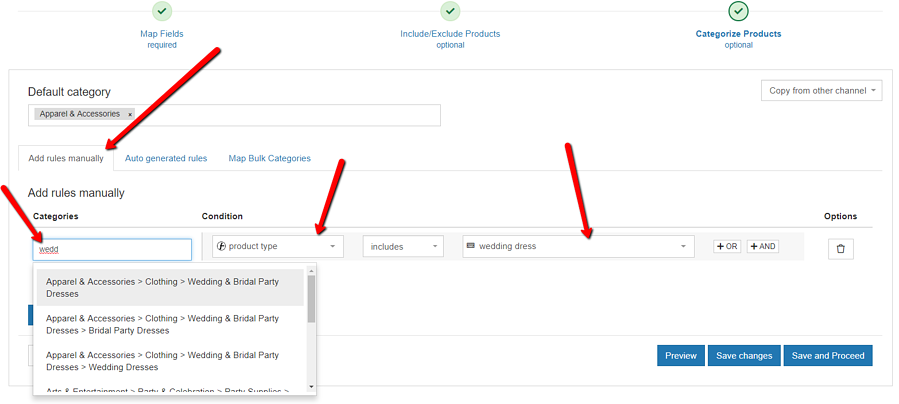Focus the Categories search input containing wedd

[112, 250]
